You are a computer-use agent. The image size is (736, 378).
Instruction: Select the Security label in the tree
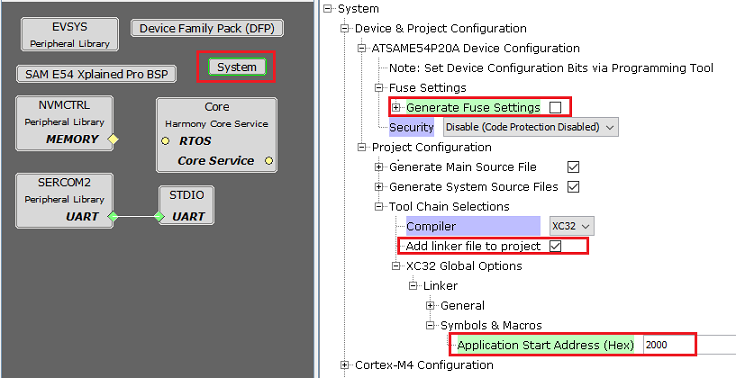click(411, 127)
